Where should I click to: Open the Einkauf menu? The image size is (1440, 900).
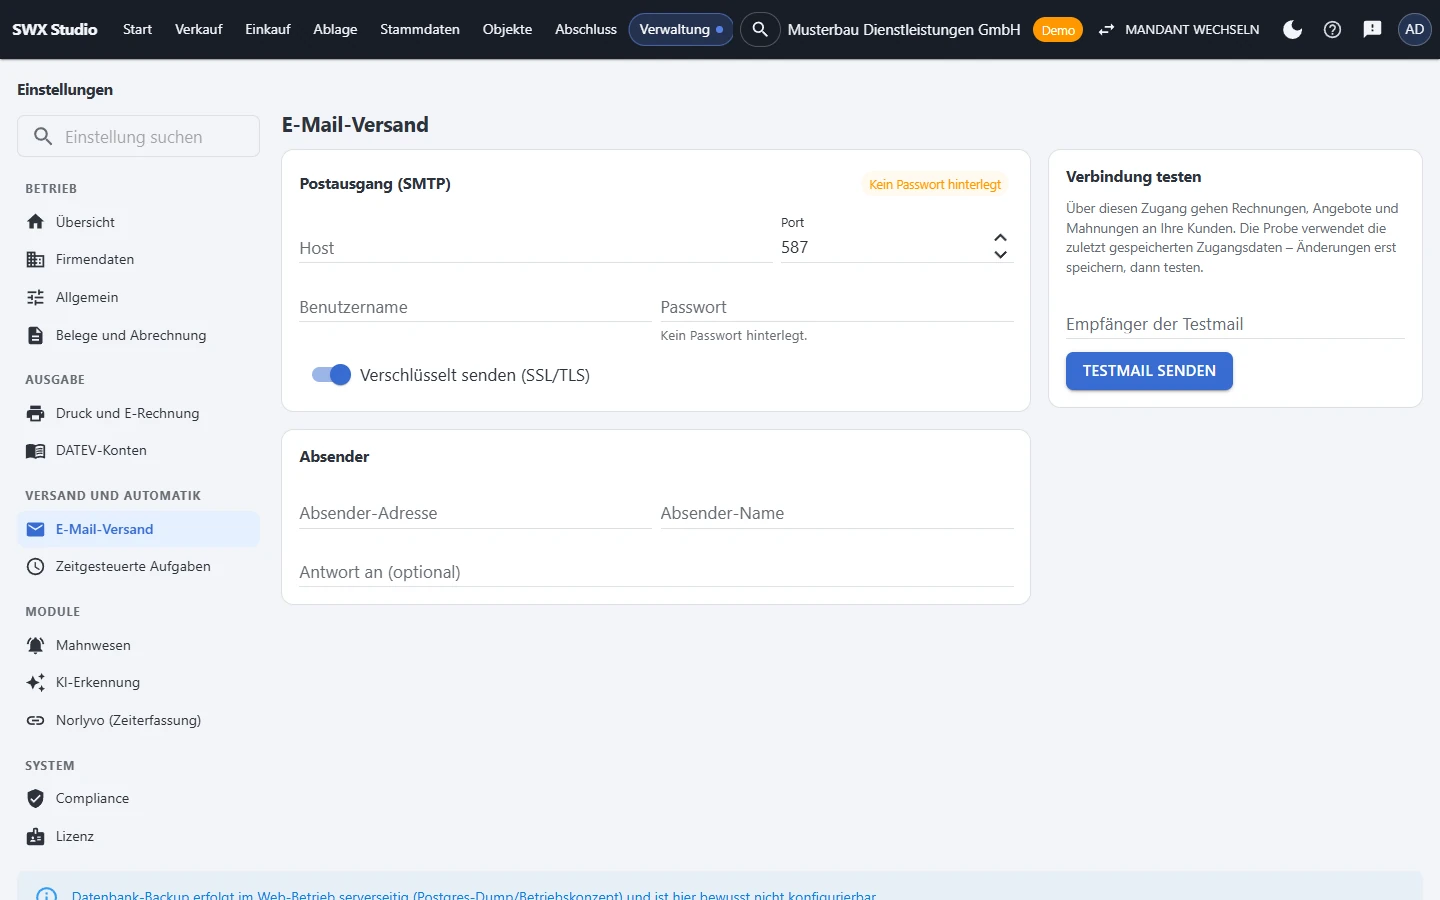[268, 29]
